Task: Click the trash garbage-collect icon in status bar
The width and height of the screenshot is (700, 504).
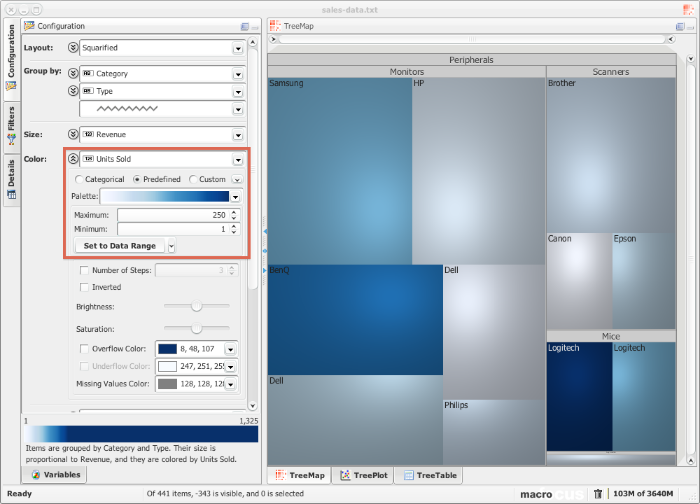Action: [597, 493]
